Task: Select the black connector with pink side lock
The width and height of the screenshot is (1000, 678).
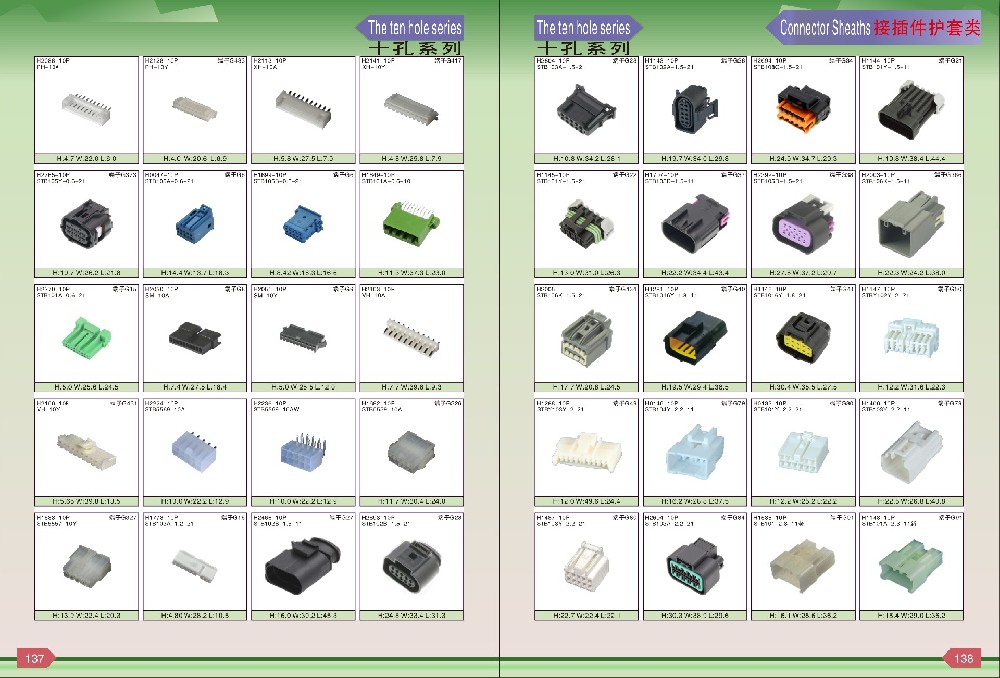Action: [x=695, y=225]
